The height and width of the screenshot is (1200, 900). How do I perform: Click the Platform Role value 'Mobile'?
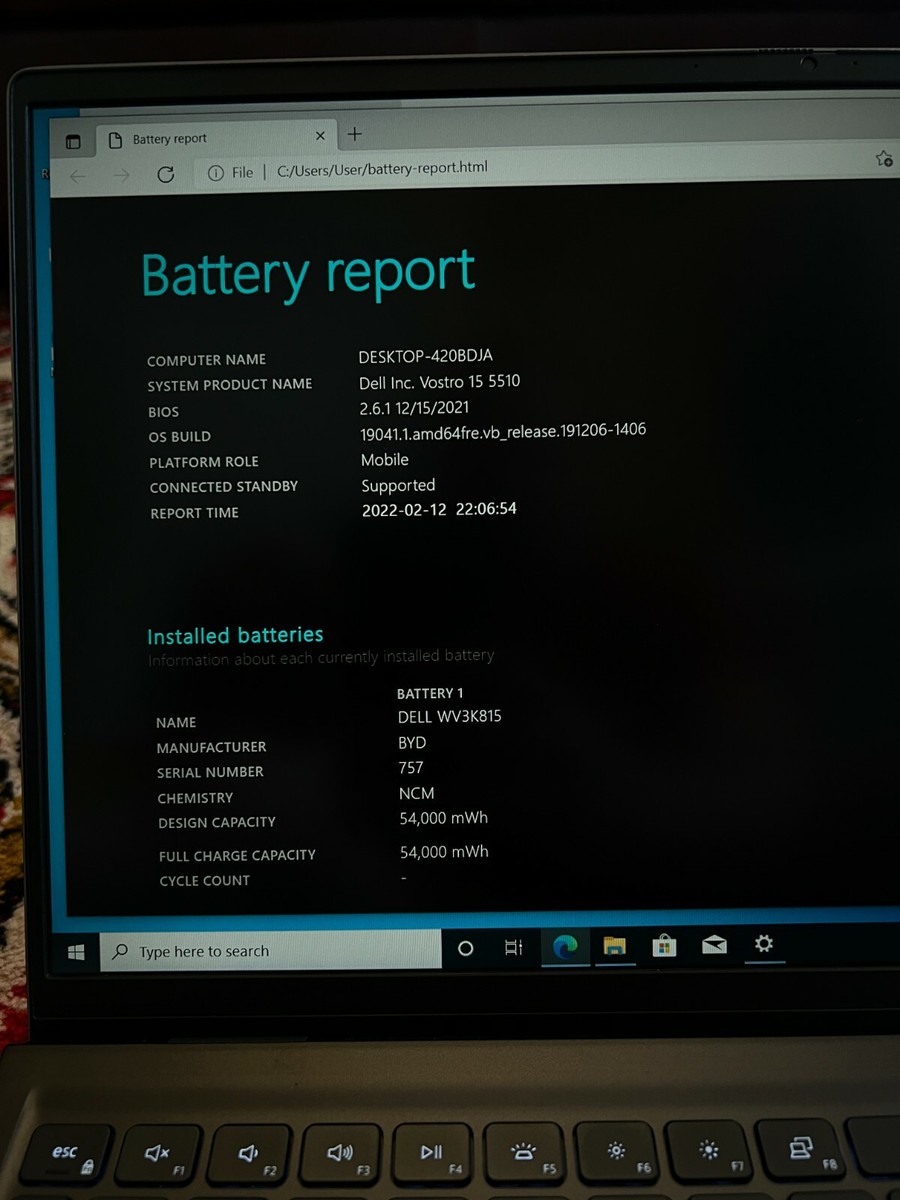tap(385, 460)
